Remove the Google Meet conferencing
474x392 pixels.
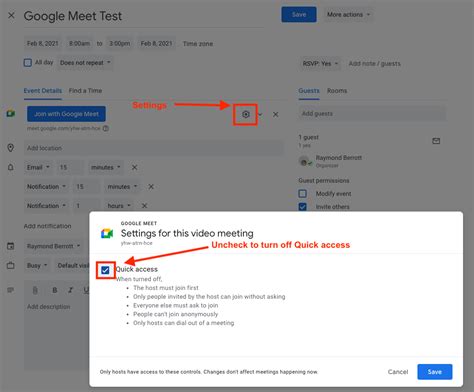(x=275, y=114)
